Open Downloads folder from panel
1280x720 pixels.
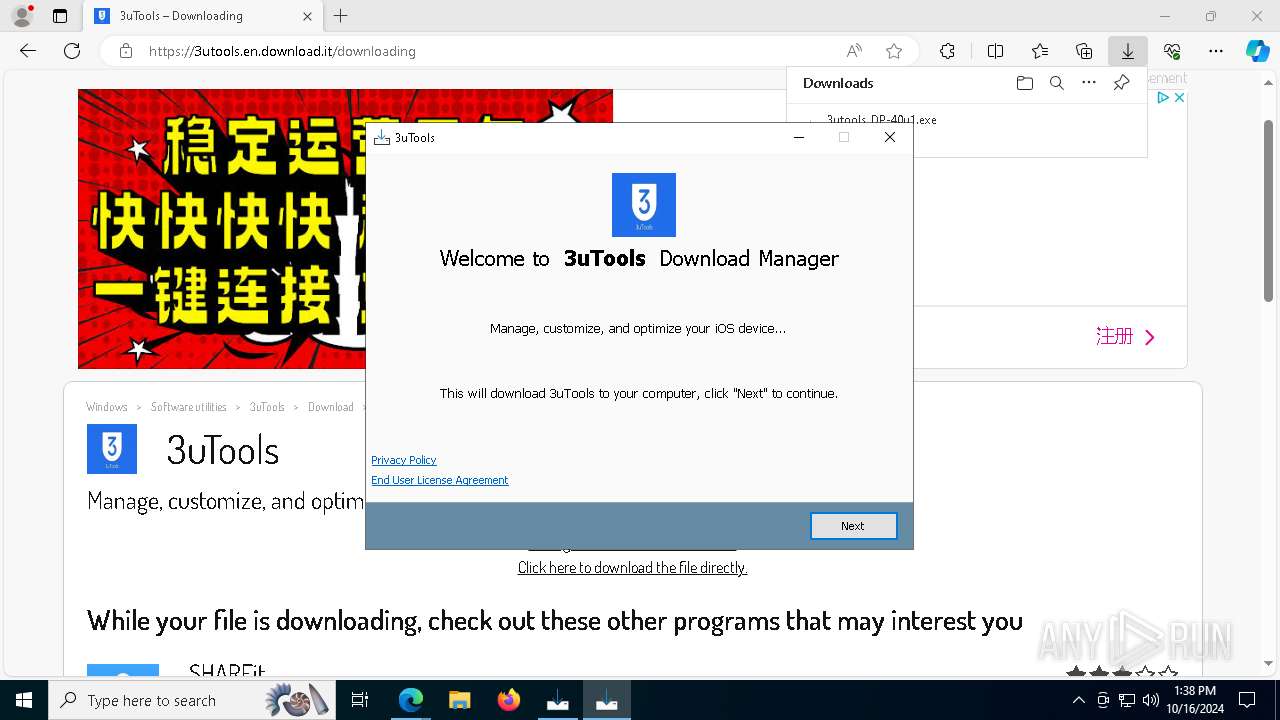pyautogui.click(x=1024, y=83)
